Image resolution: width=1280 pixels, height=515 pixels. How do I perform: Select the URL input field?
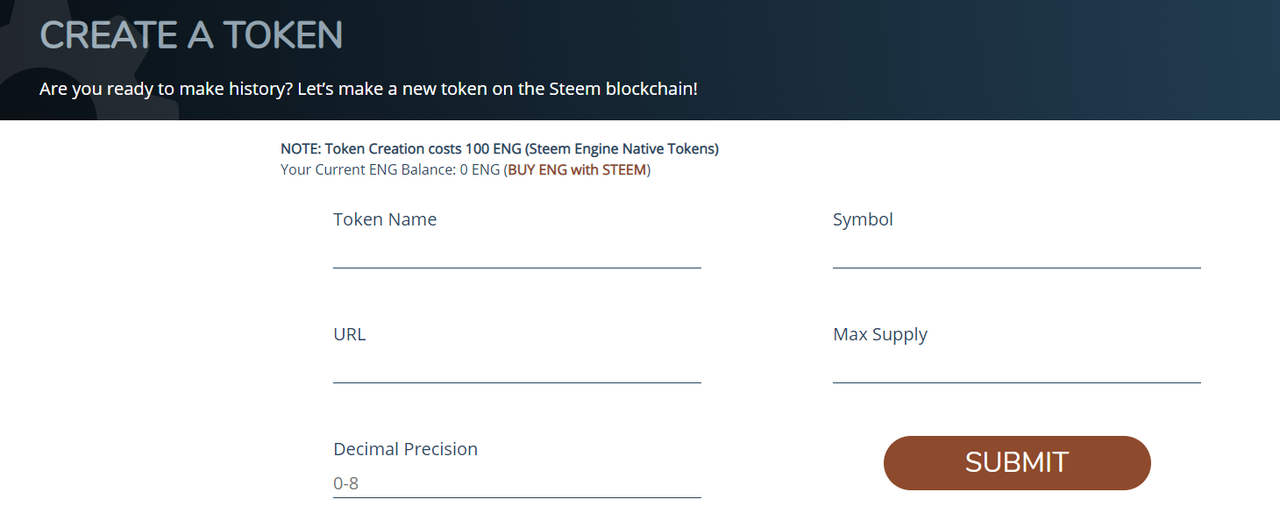coord(516,367)
